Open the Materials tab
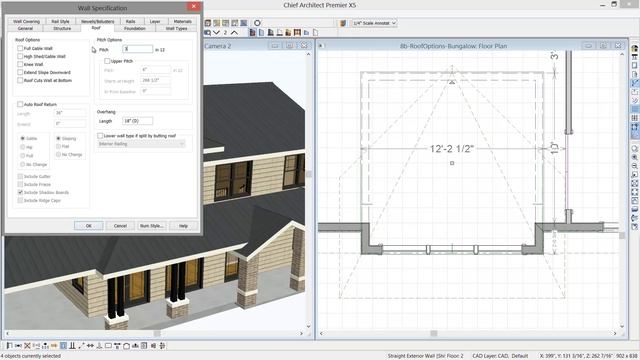This screenshot has height=360, width=640. click(182, 21)
